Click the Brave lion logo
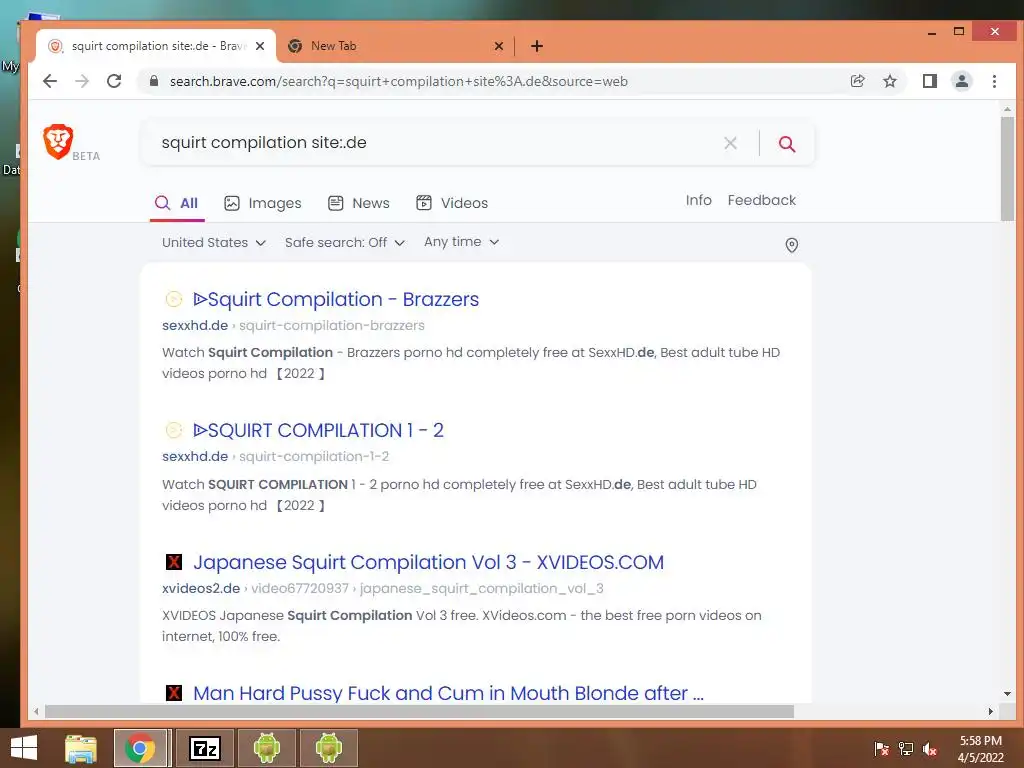Screen dimensions: 1024x768 58,141
